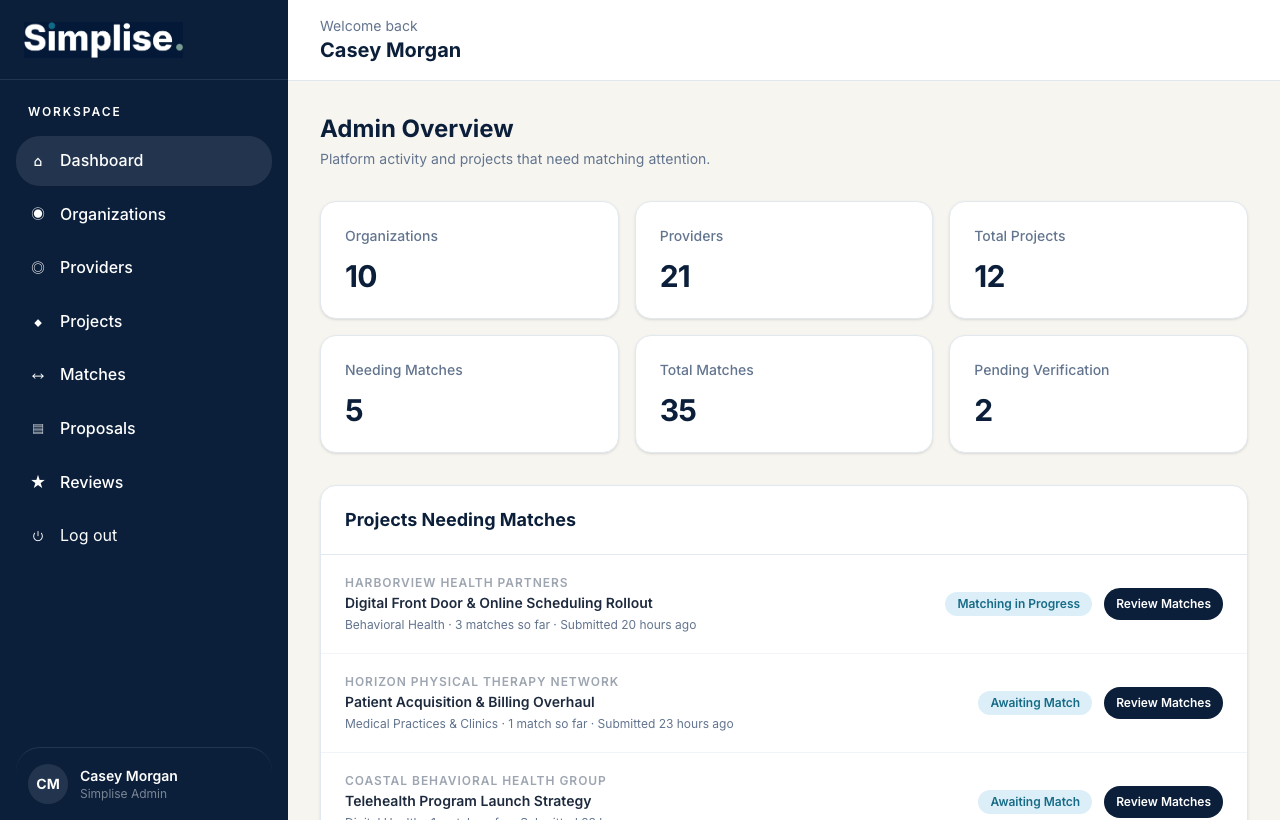Click the Dashboard home icon
The height and width of the screenshot is (820, 1280).
click(x=38, y=161)
